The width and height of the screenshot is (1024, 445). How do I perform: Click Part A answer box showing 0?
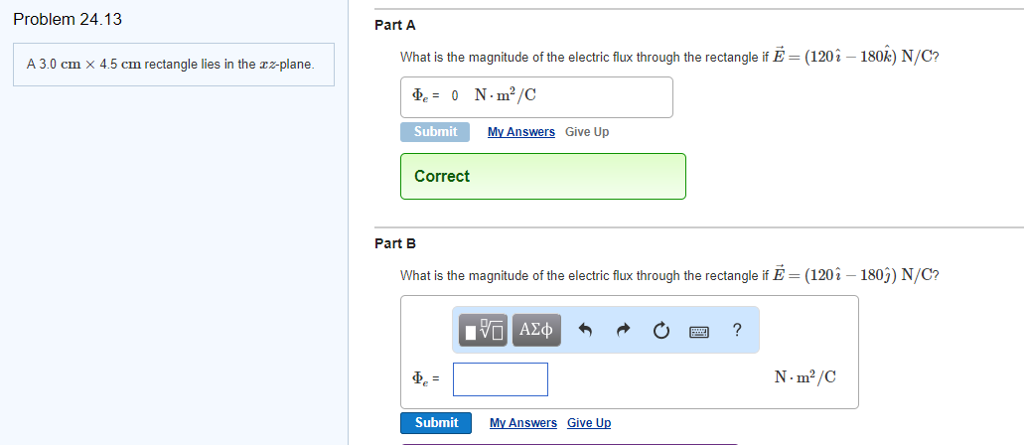click(536, 97)
